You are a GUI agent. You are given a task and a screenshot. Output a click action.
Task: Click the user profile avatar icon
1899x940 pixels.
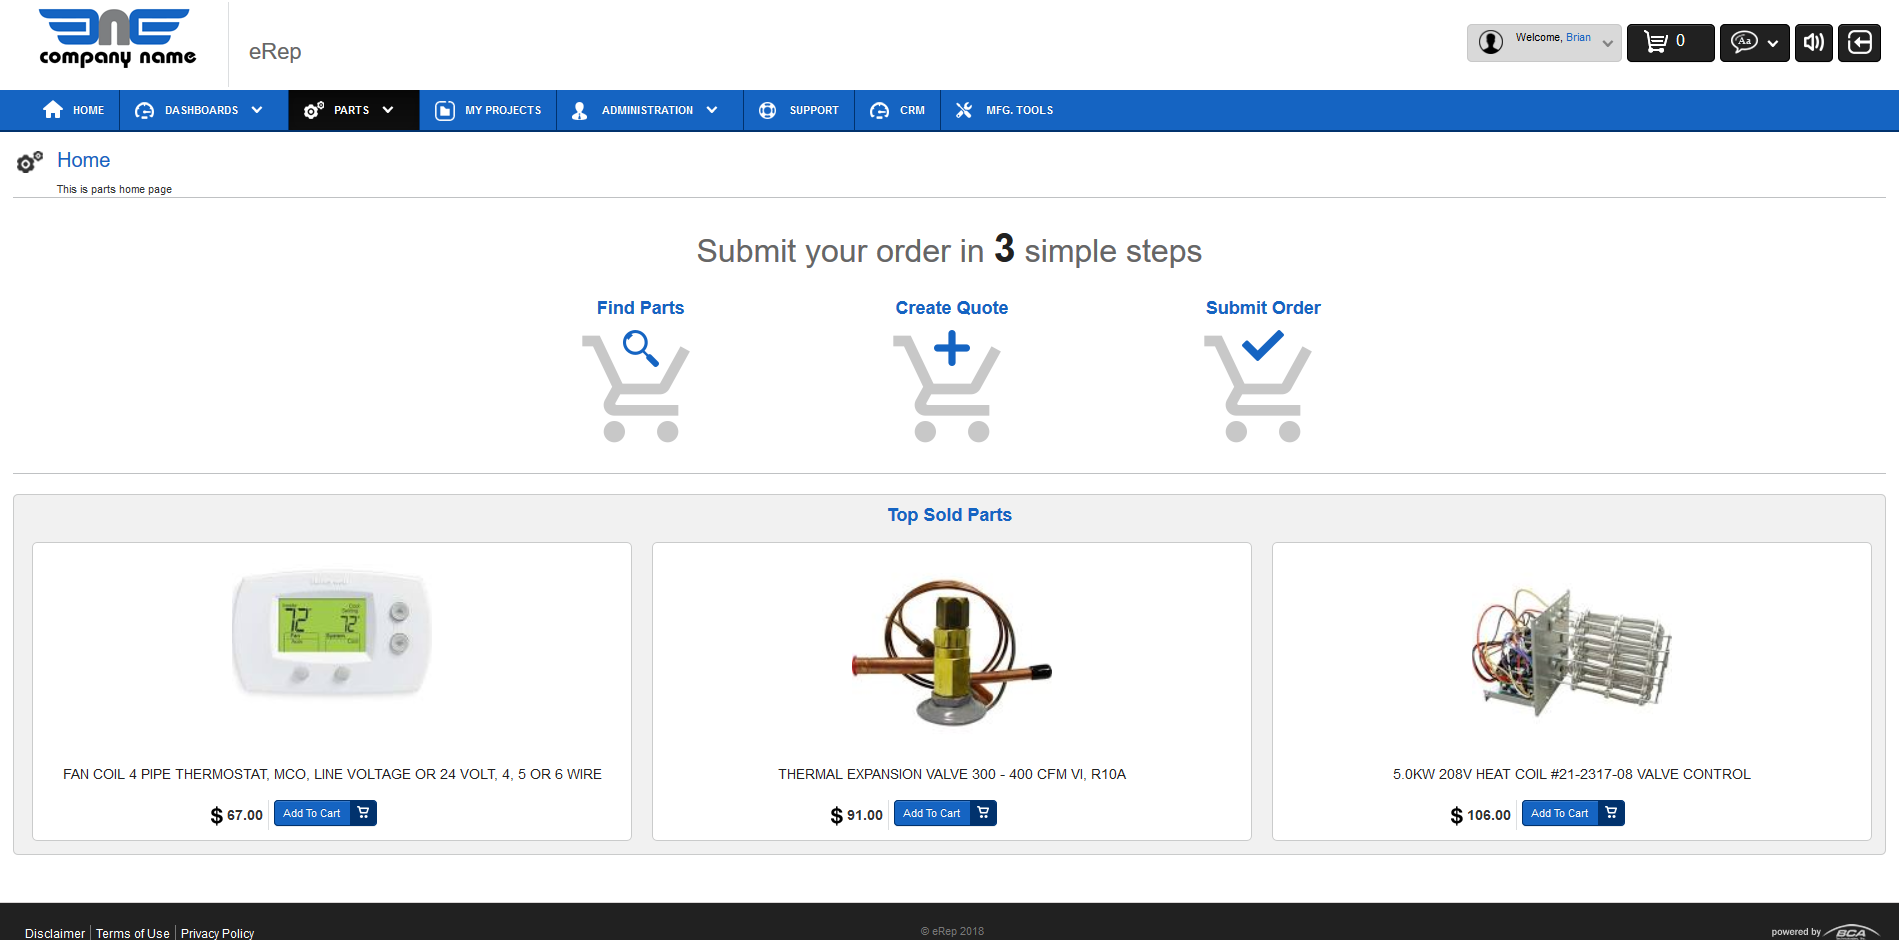1490,42
